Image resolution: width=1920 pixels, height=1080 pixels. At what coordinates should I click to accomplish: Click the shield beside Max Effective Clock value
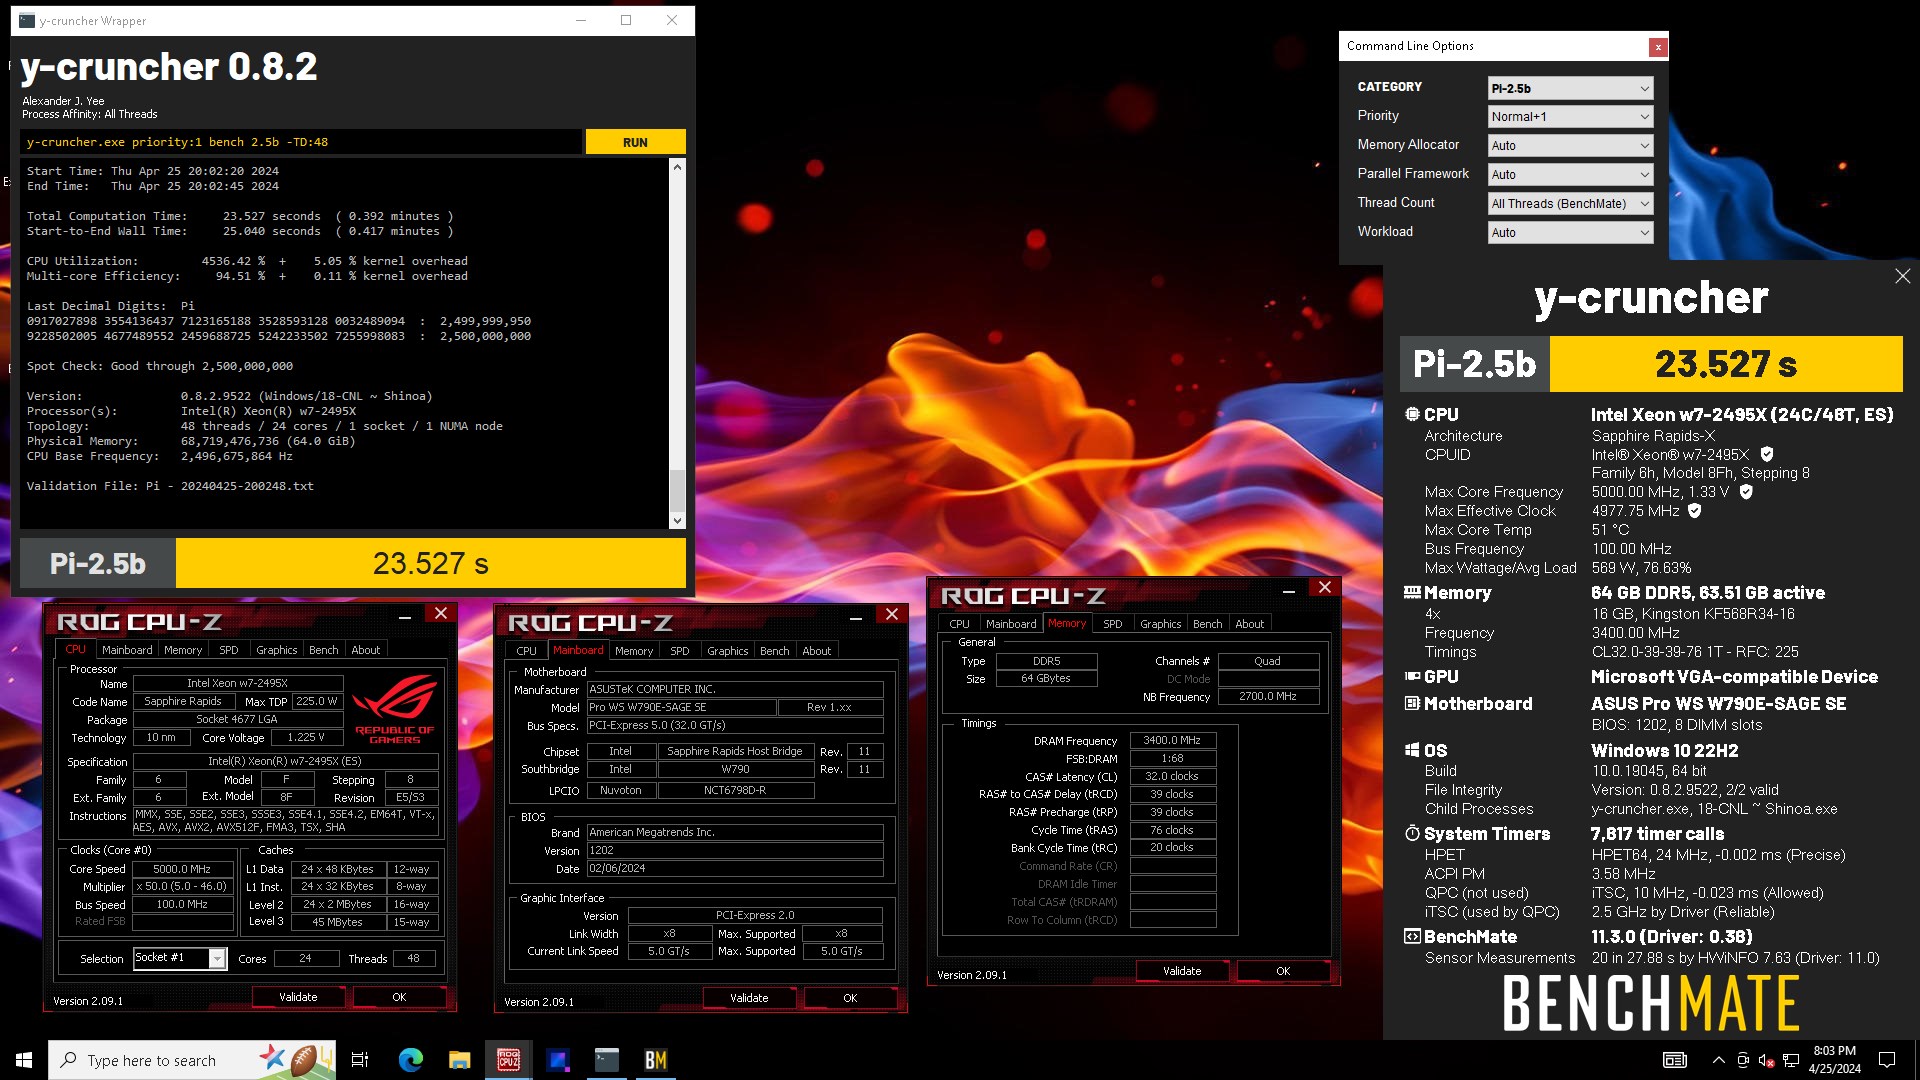(x=1694, y=511)
